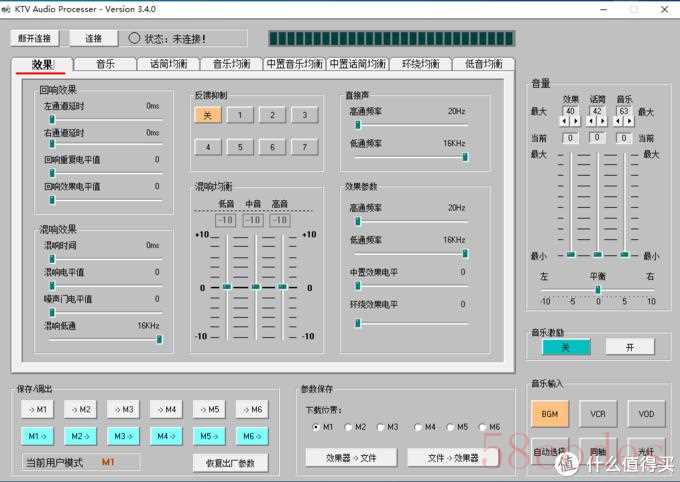680x482 pixels.
Task: Click the 话筒 max volume decrease arrow
Action: (591, 121)
